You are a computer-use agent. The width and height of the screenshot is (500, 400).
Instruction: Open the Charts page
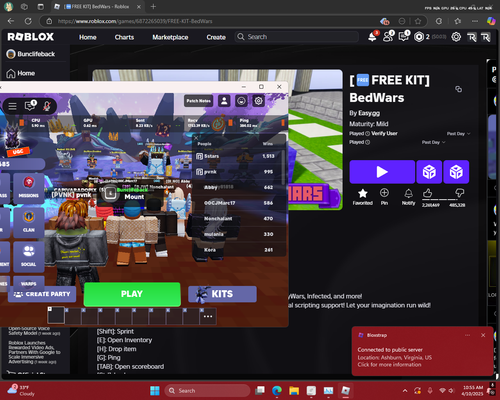pos(124,37)
